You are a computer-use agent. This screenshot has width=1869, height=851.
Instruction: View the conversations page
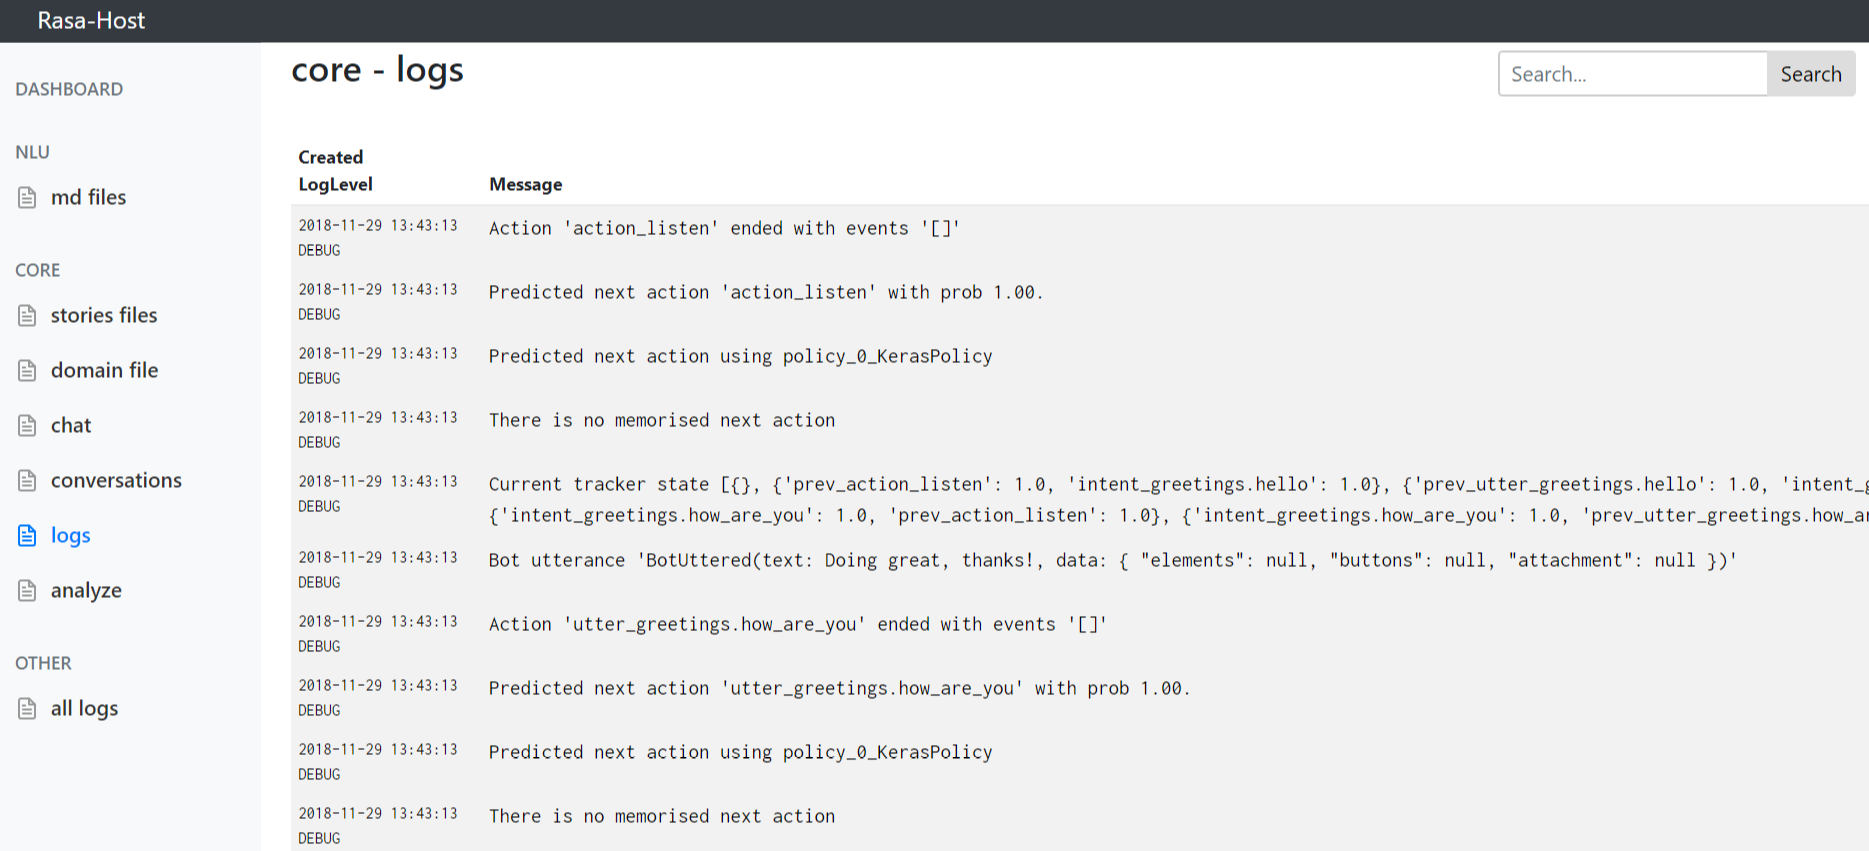(x=116, y=480)
